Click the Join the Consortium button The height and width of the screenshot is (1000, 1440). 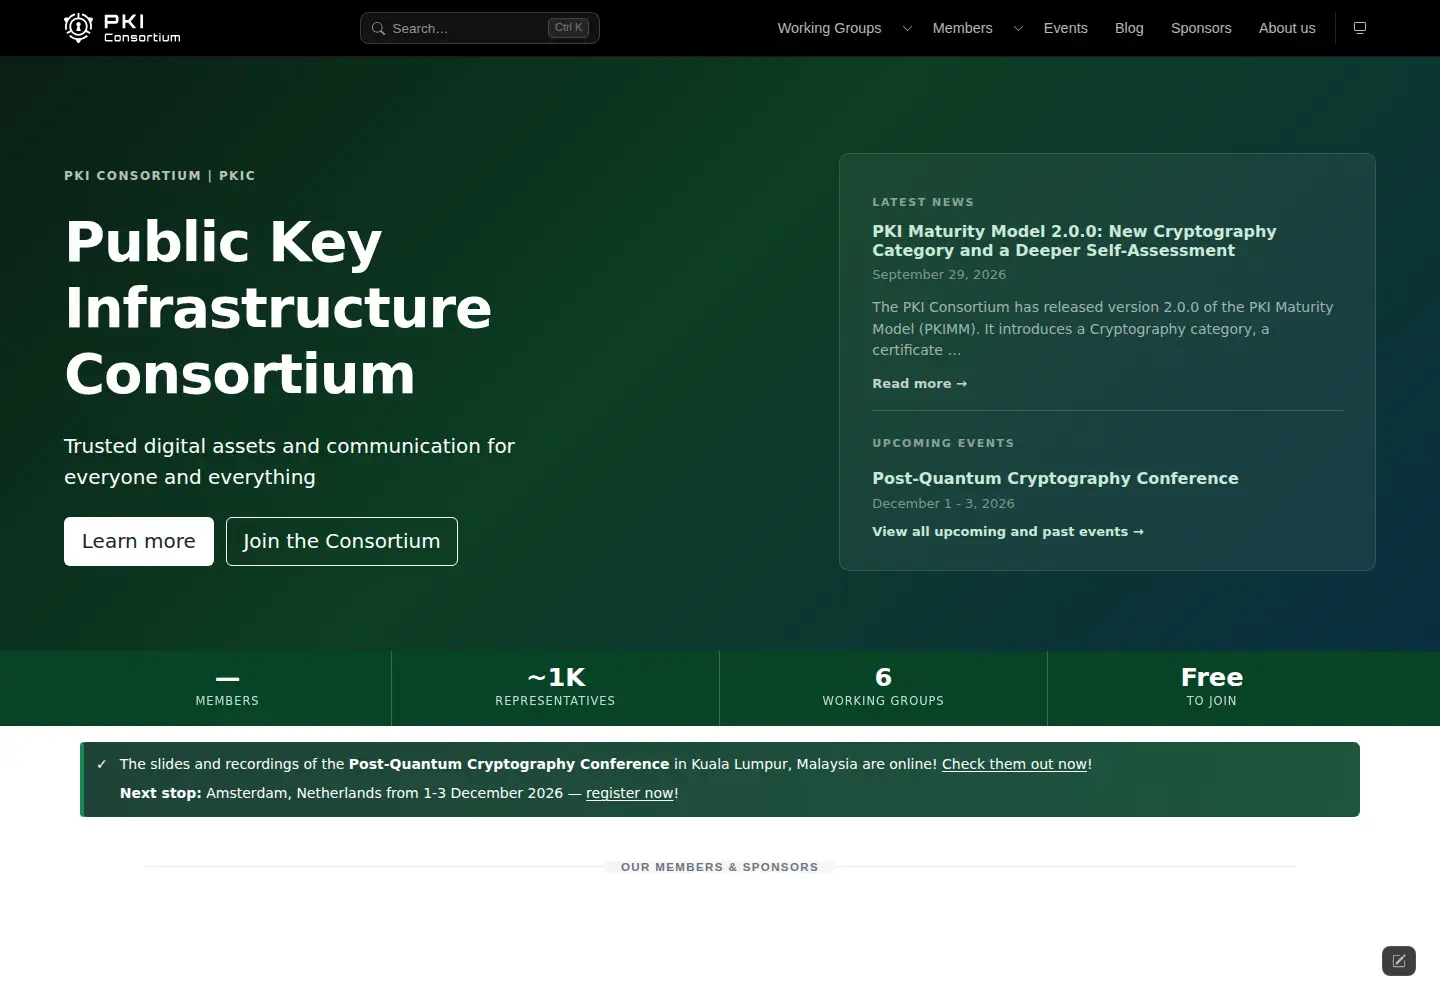coord(342,541)
